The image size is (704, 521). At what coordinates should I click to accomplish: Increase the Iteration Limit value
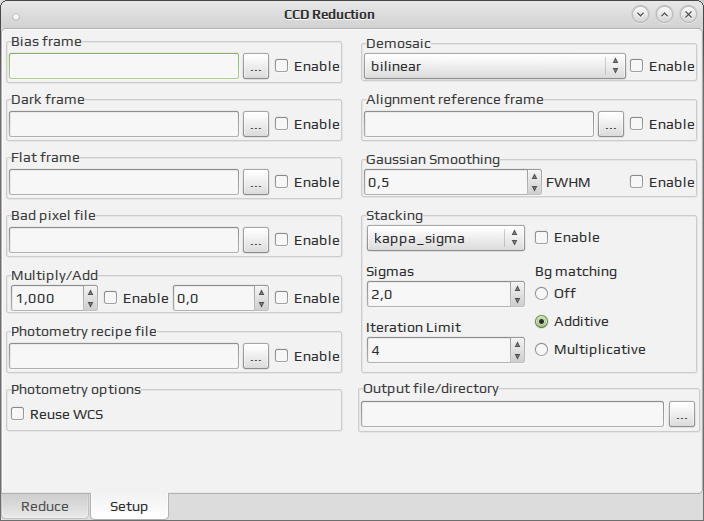pyautogui.click(x=518, y=344)
